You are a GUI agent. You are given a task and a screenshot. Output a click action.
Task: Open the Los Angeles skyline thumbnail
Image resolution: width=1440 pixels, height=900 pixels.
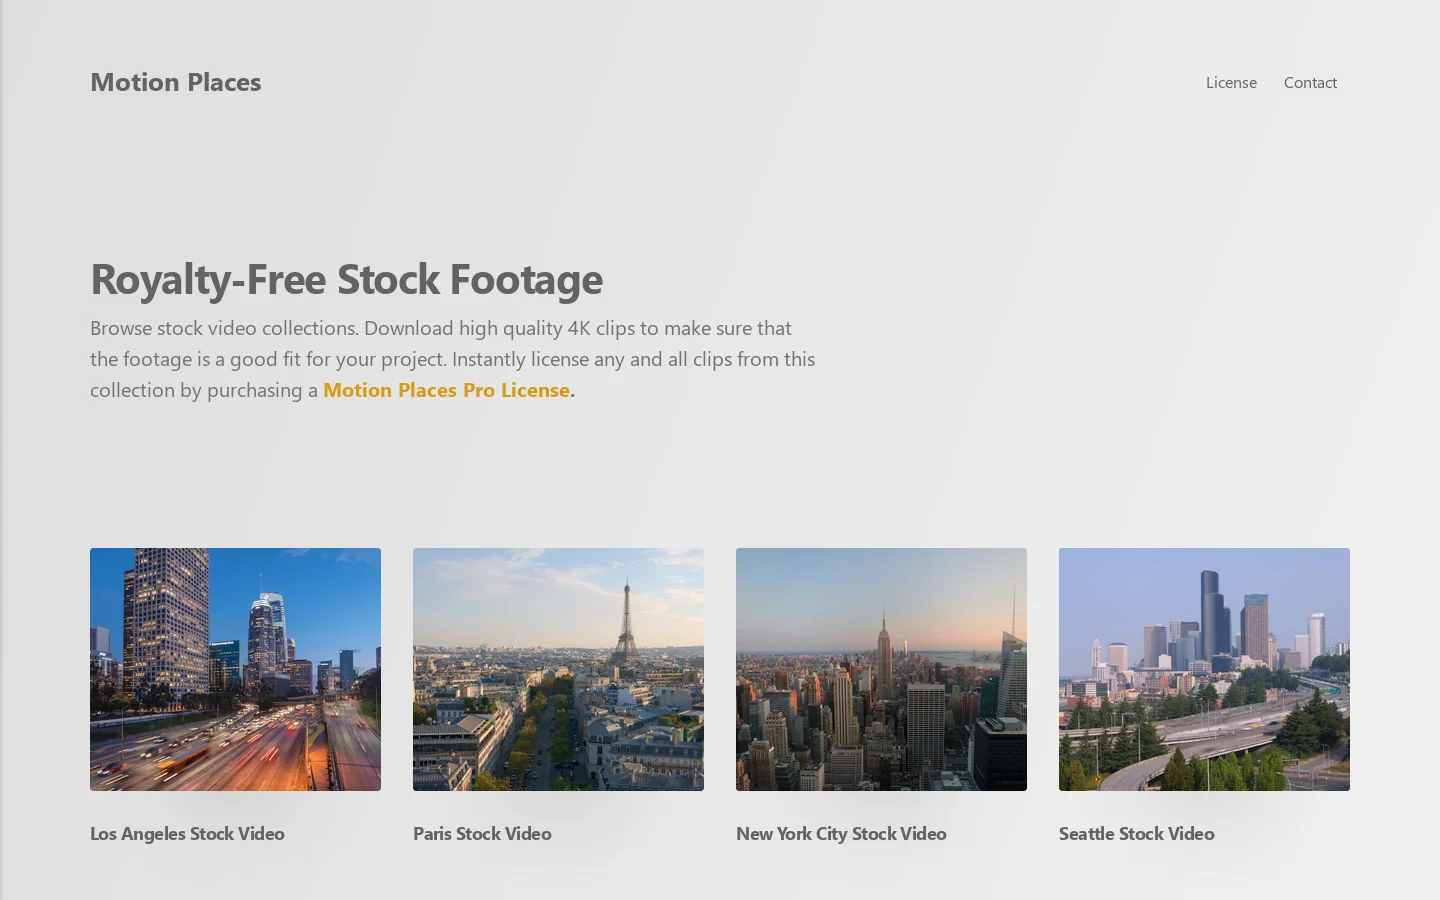[x=235, y=669]
